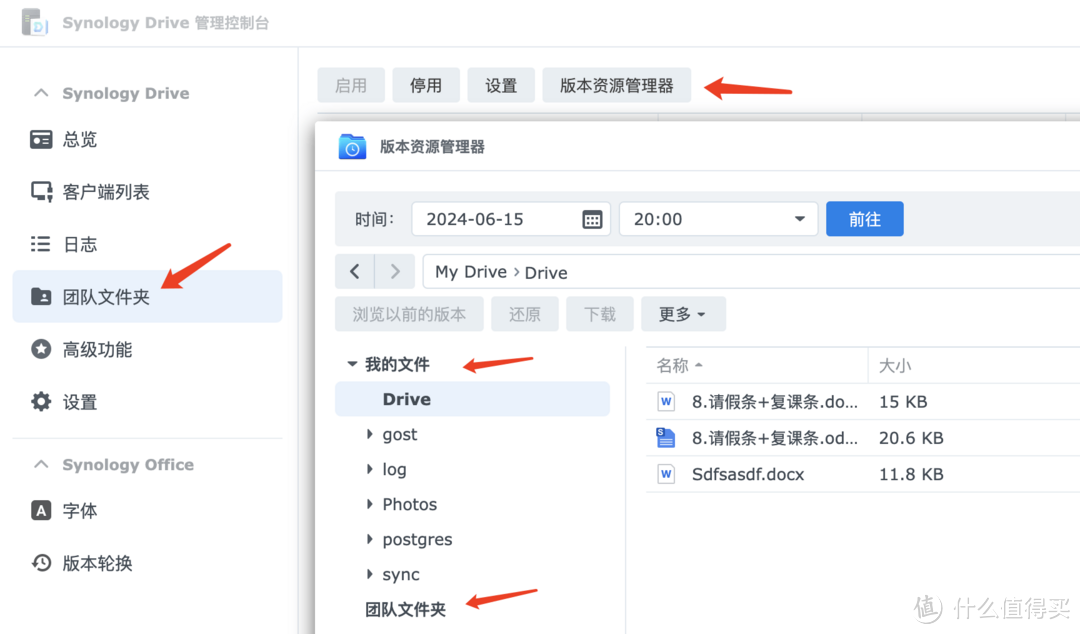Click the 版本资源管理器 window folder-clock icon
This screenshot has width=1080, height=634.
352,146
